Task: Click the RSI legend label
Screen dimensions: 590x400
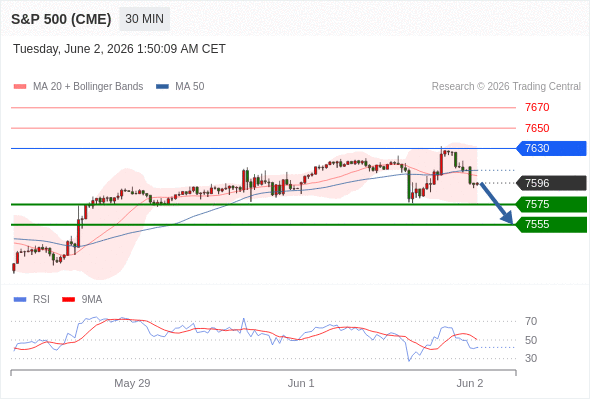Action: pyautogui.click(x=41, y=300)
